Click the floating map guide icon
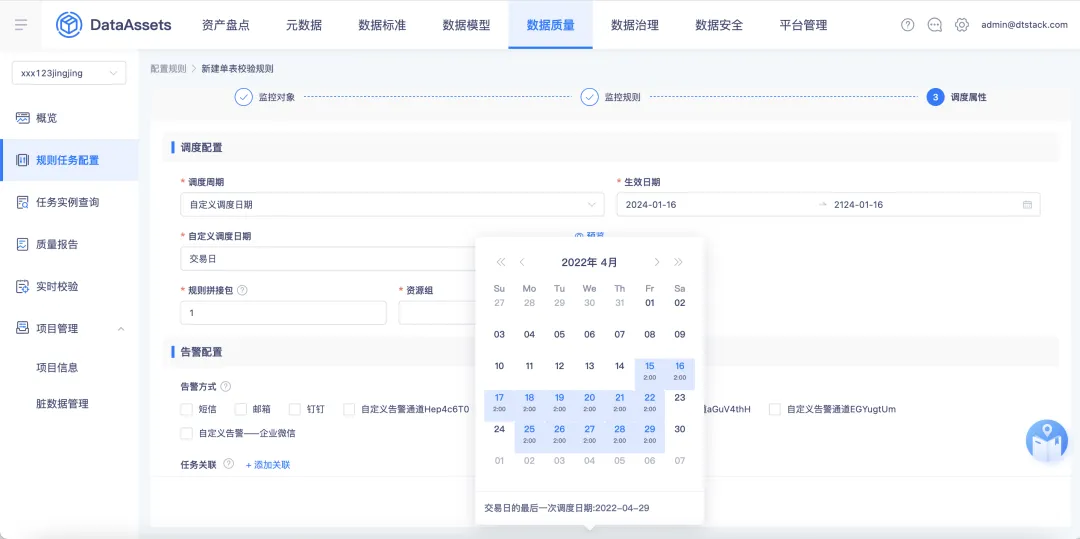Image resolution: width=1080 pixels, height=539 pixels. 1046,441
